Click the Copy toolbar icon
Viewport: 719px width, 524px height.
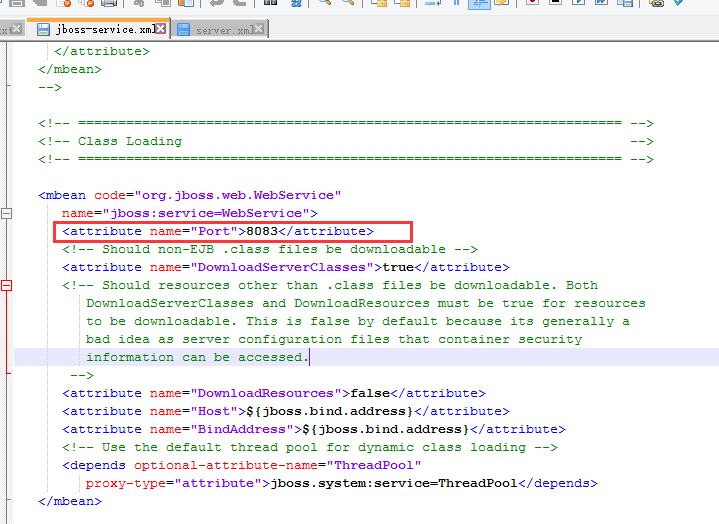coord(162,3)
